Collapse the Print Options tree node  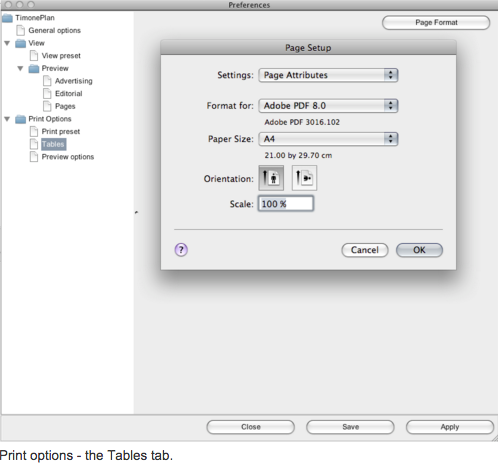coord(7,119)
